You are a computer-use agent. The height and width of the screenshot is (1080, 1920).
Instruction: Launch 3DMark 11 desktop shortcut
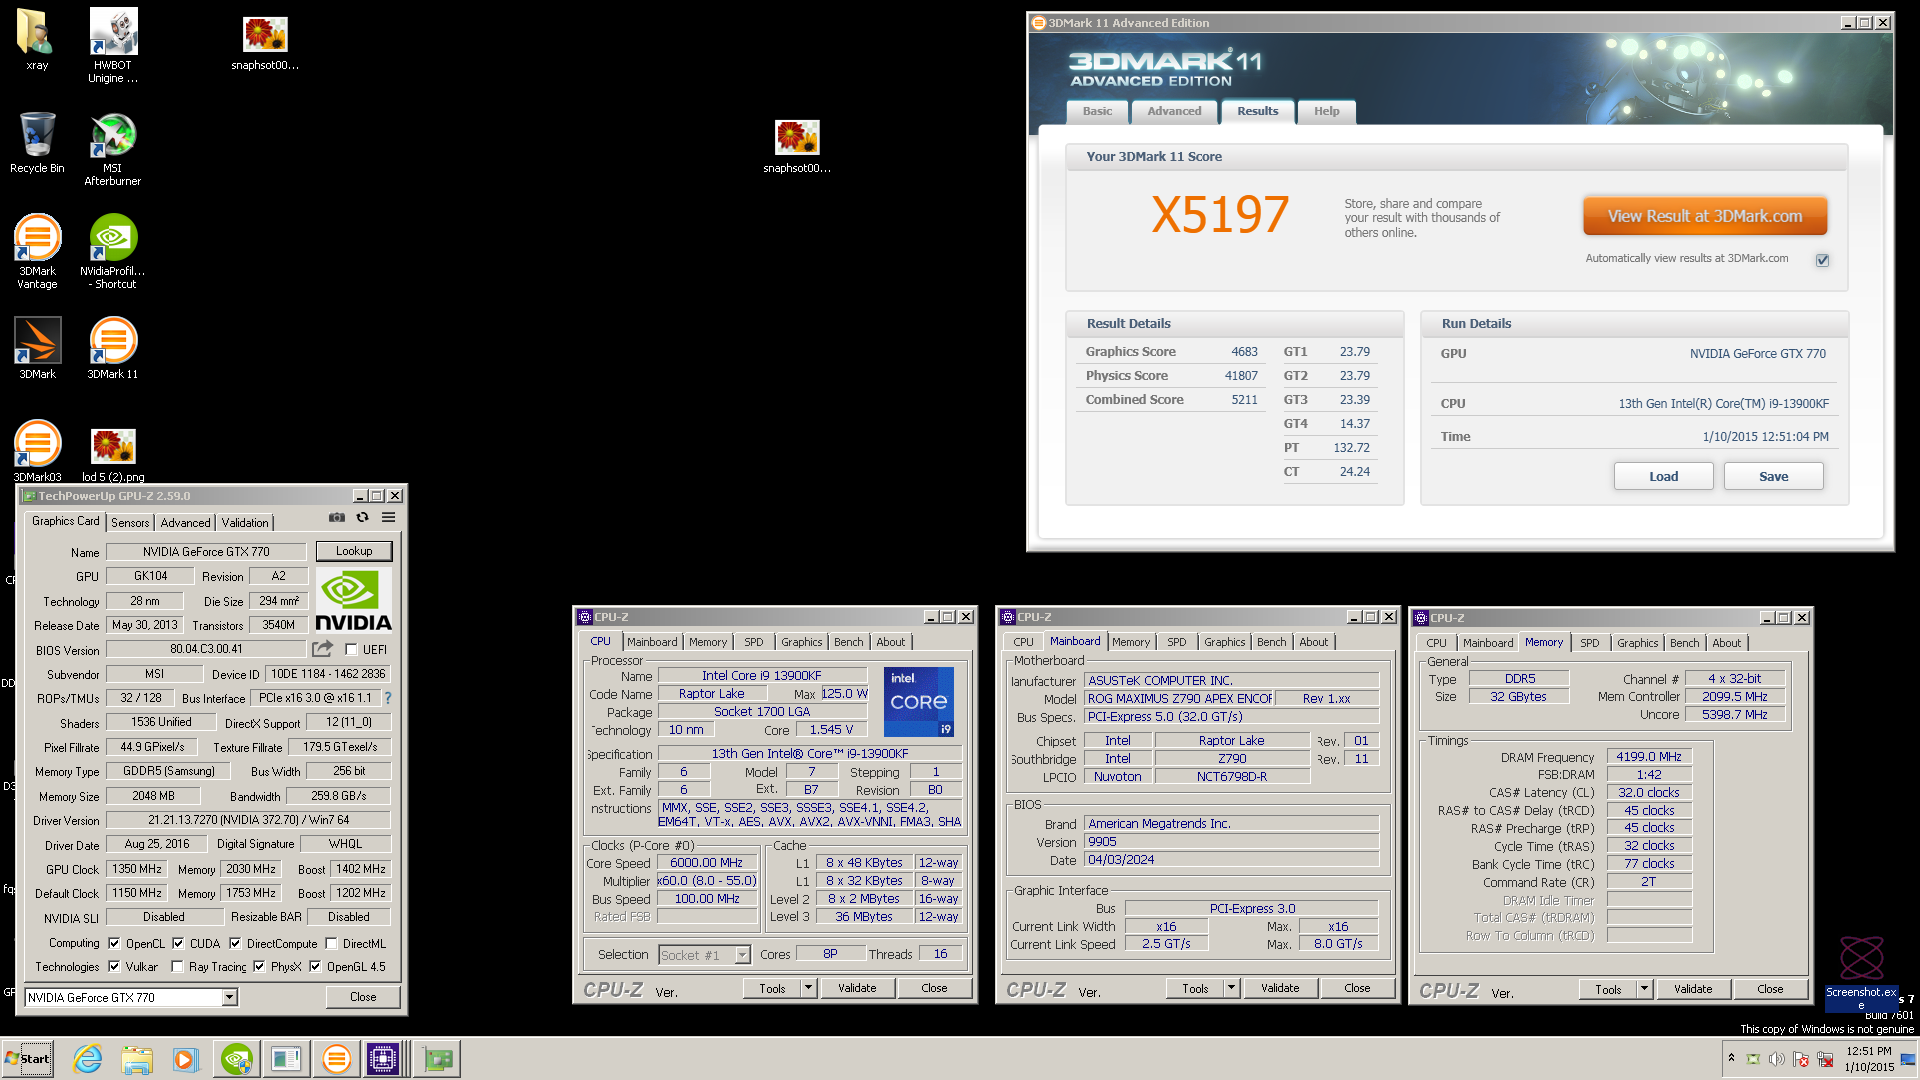(x=113, y=348)
